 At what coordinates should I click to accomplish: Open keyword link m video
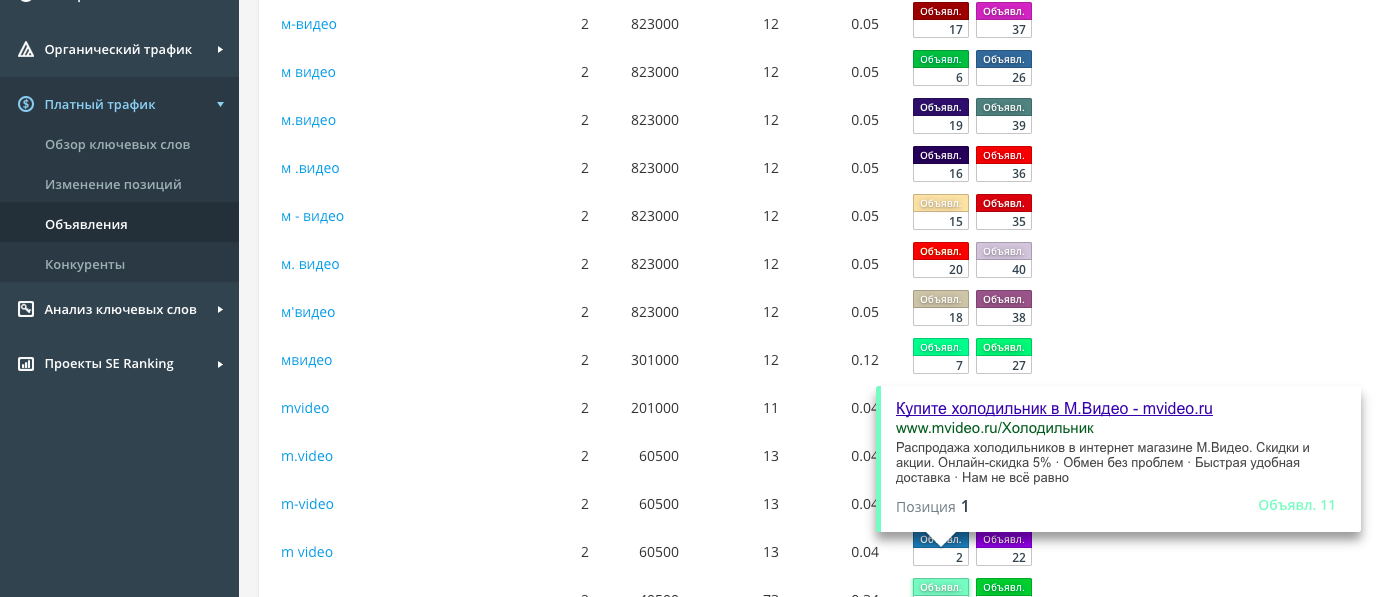tap(307, 552)
